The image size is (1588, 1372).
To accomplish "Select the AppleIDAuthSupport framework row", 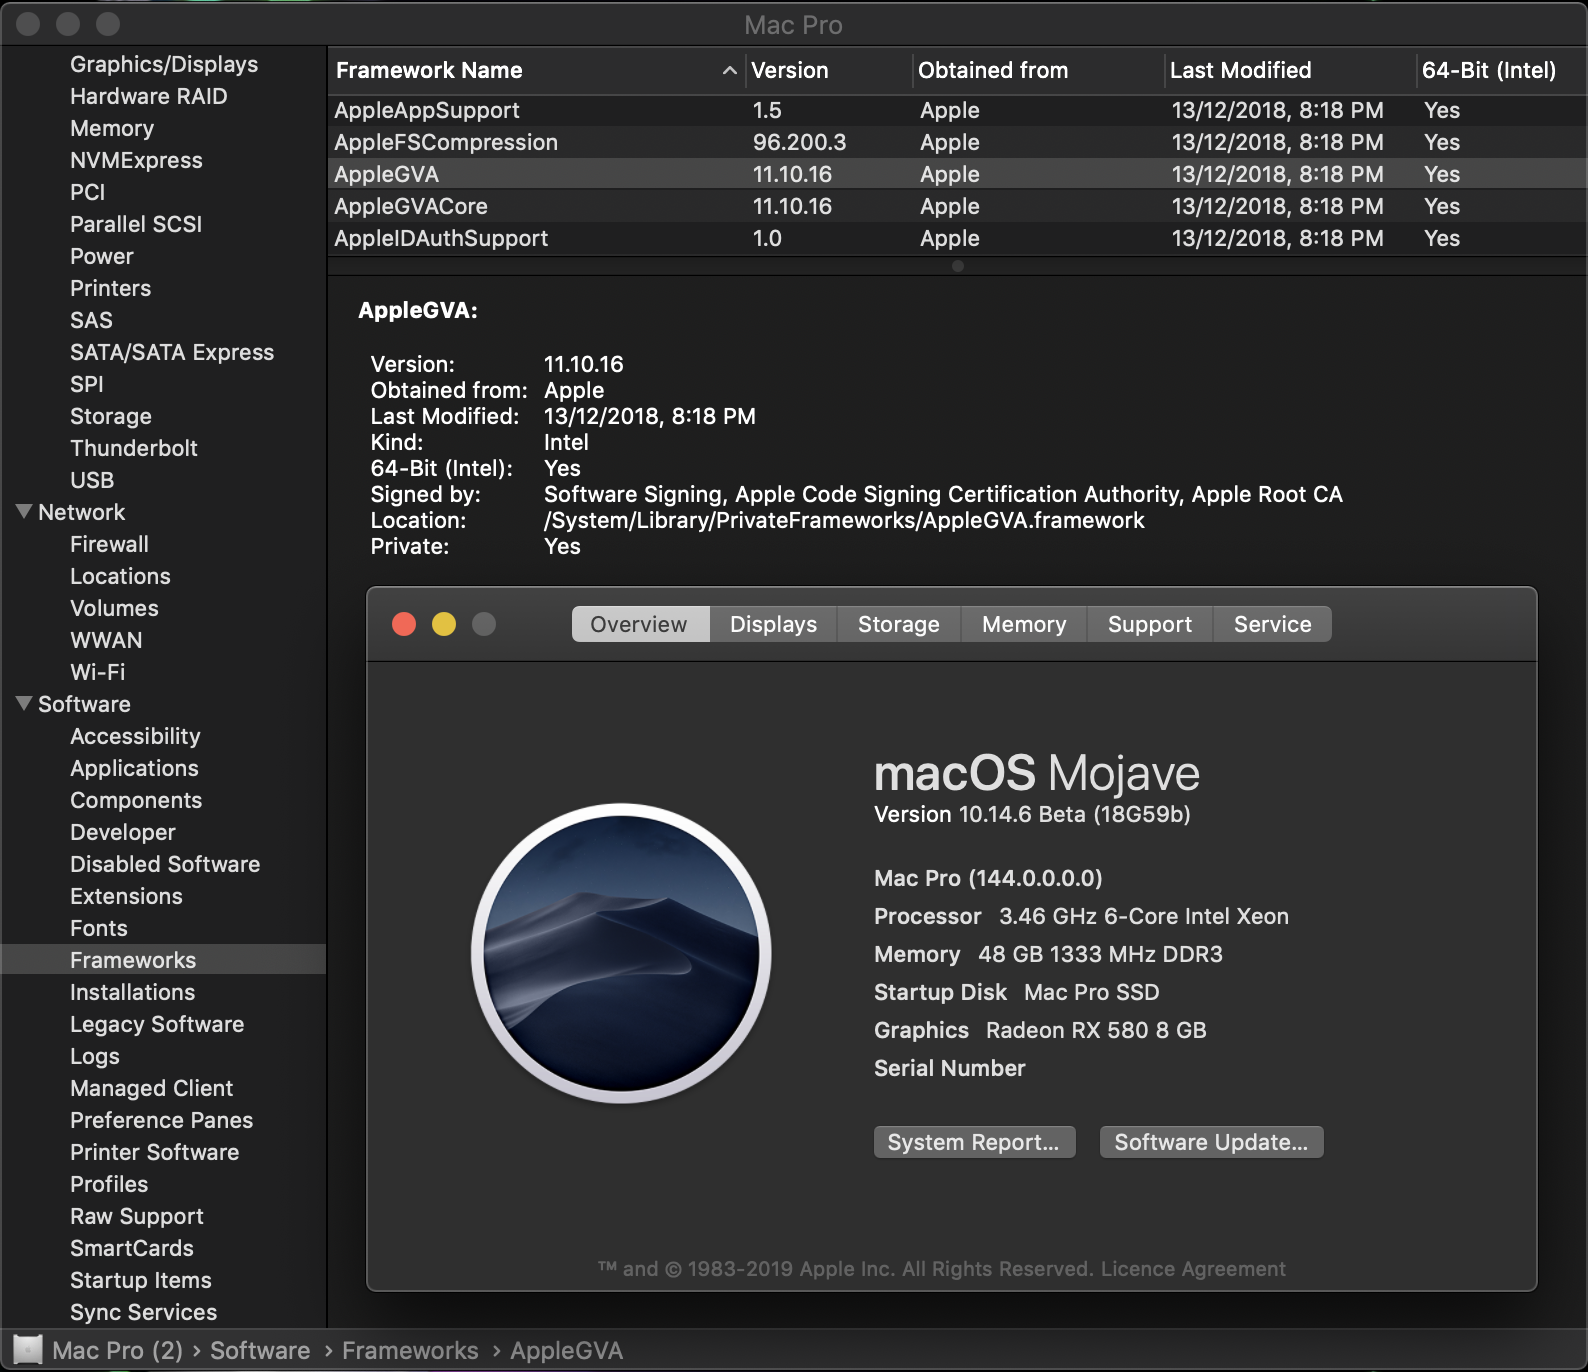I will [957, 238].
